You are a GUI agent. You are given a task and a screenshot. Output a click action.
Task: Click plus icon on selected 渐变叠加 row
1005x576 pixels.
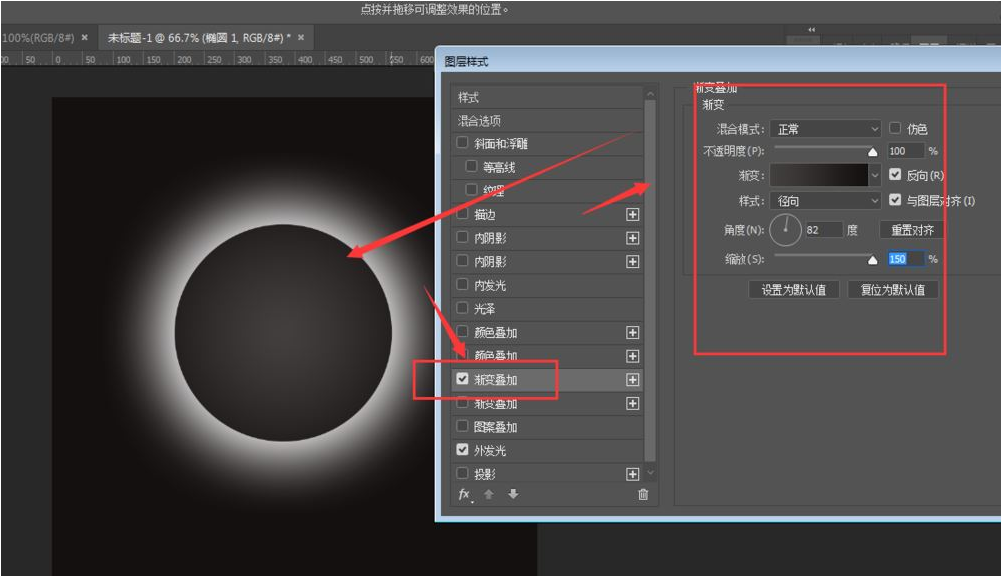633,380
